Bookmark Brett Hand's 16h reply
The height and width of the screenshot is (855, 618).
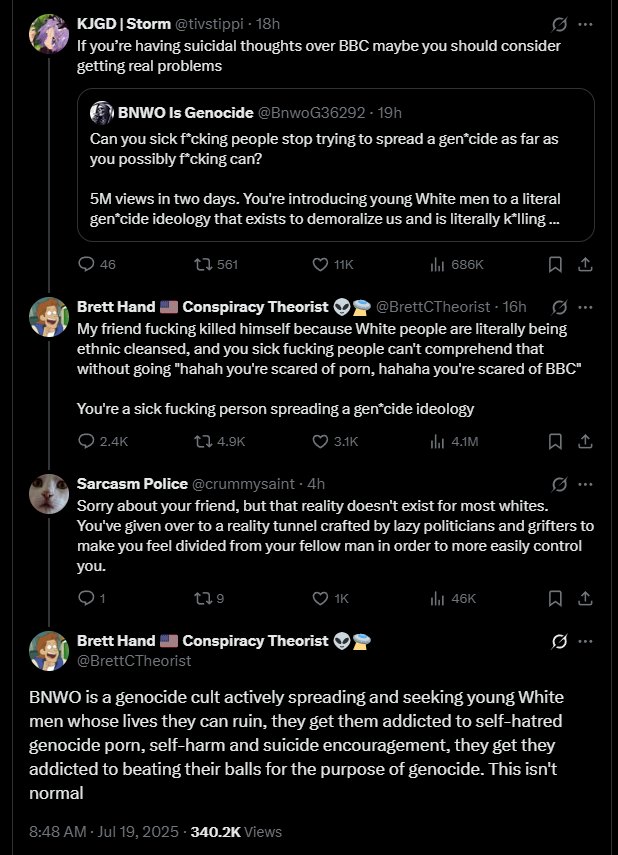click(555, 441)
